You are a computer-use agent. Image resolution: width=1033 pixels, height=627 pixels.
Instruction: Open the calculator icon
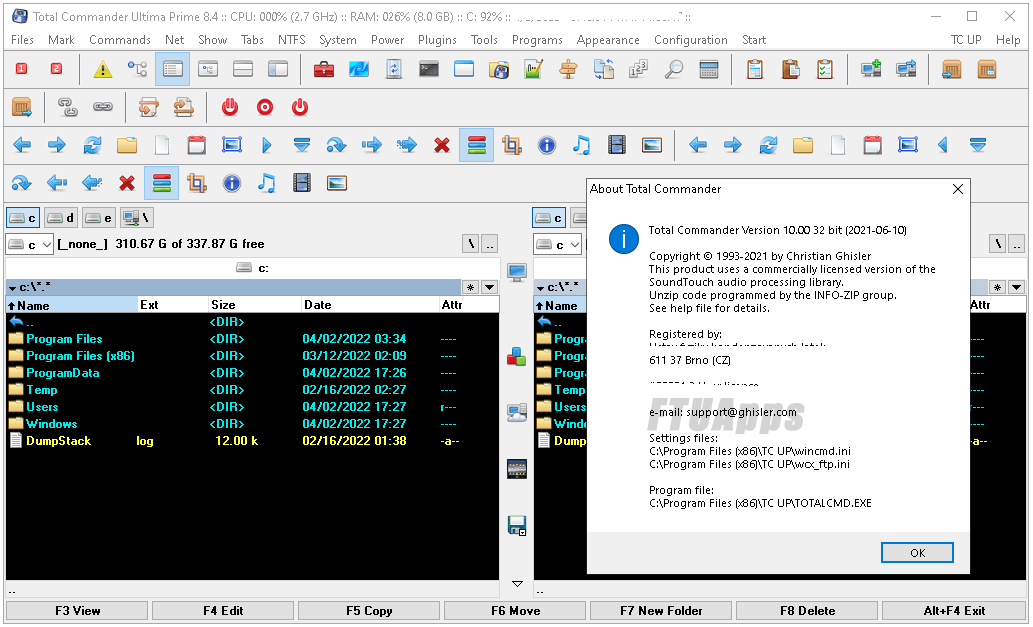point(709,69)
